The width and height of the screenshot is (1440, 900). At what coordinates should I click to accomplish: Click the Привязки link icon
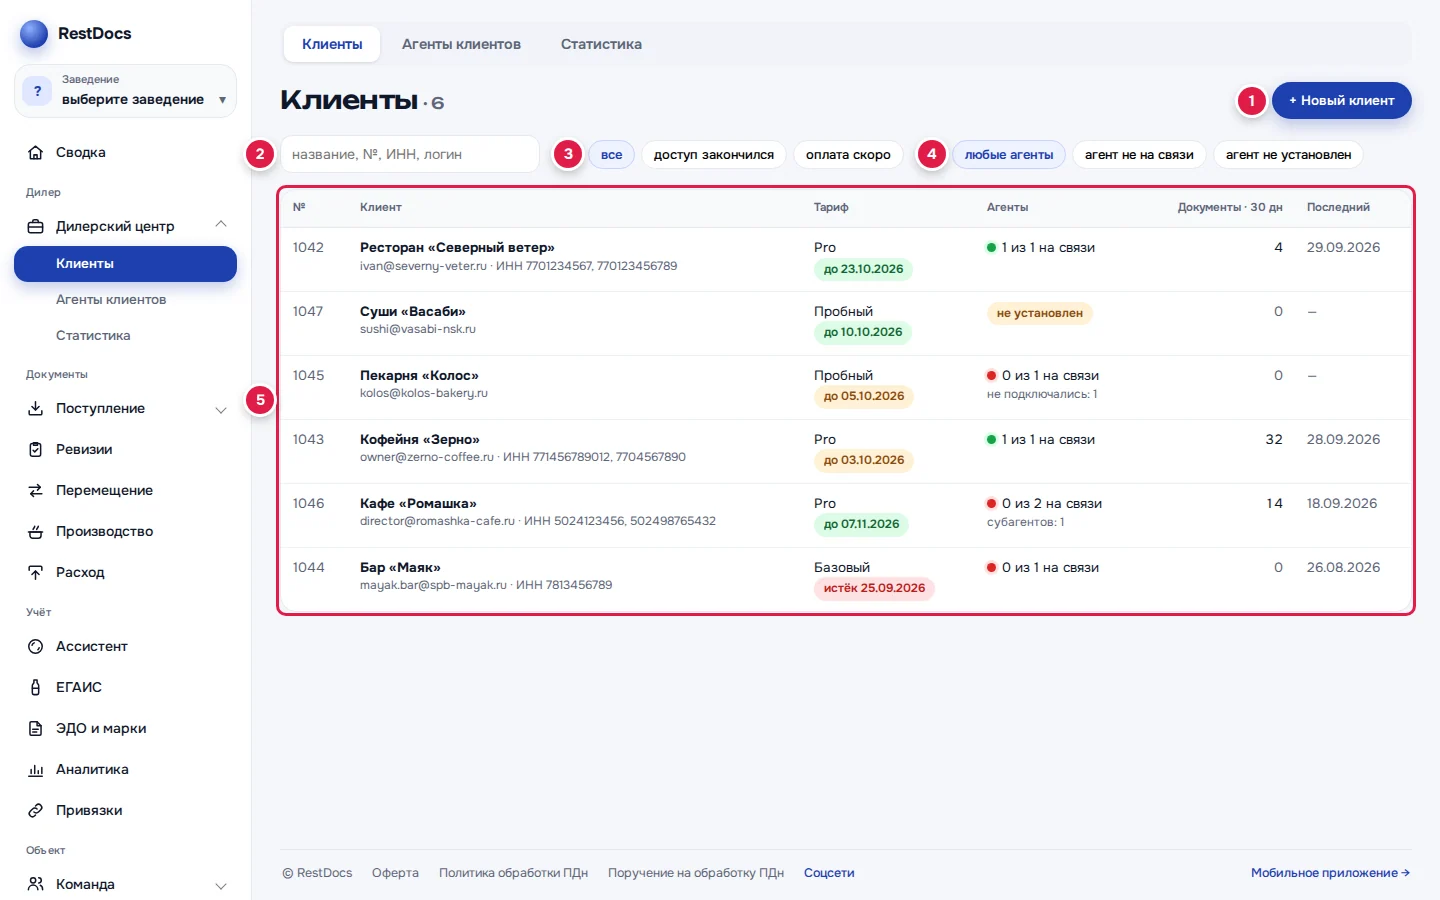(x=36, y=811)
